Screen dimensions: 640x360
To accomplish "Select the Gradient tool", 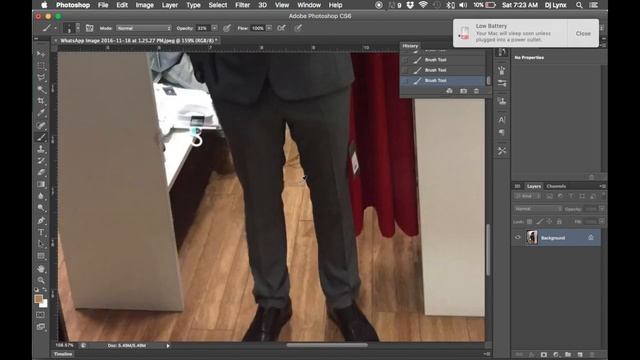I will (41, 184).
